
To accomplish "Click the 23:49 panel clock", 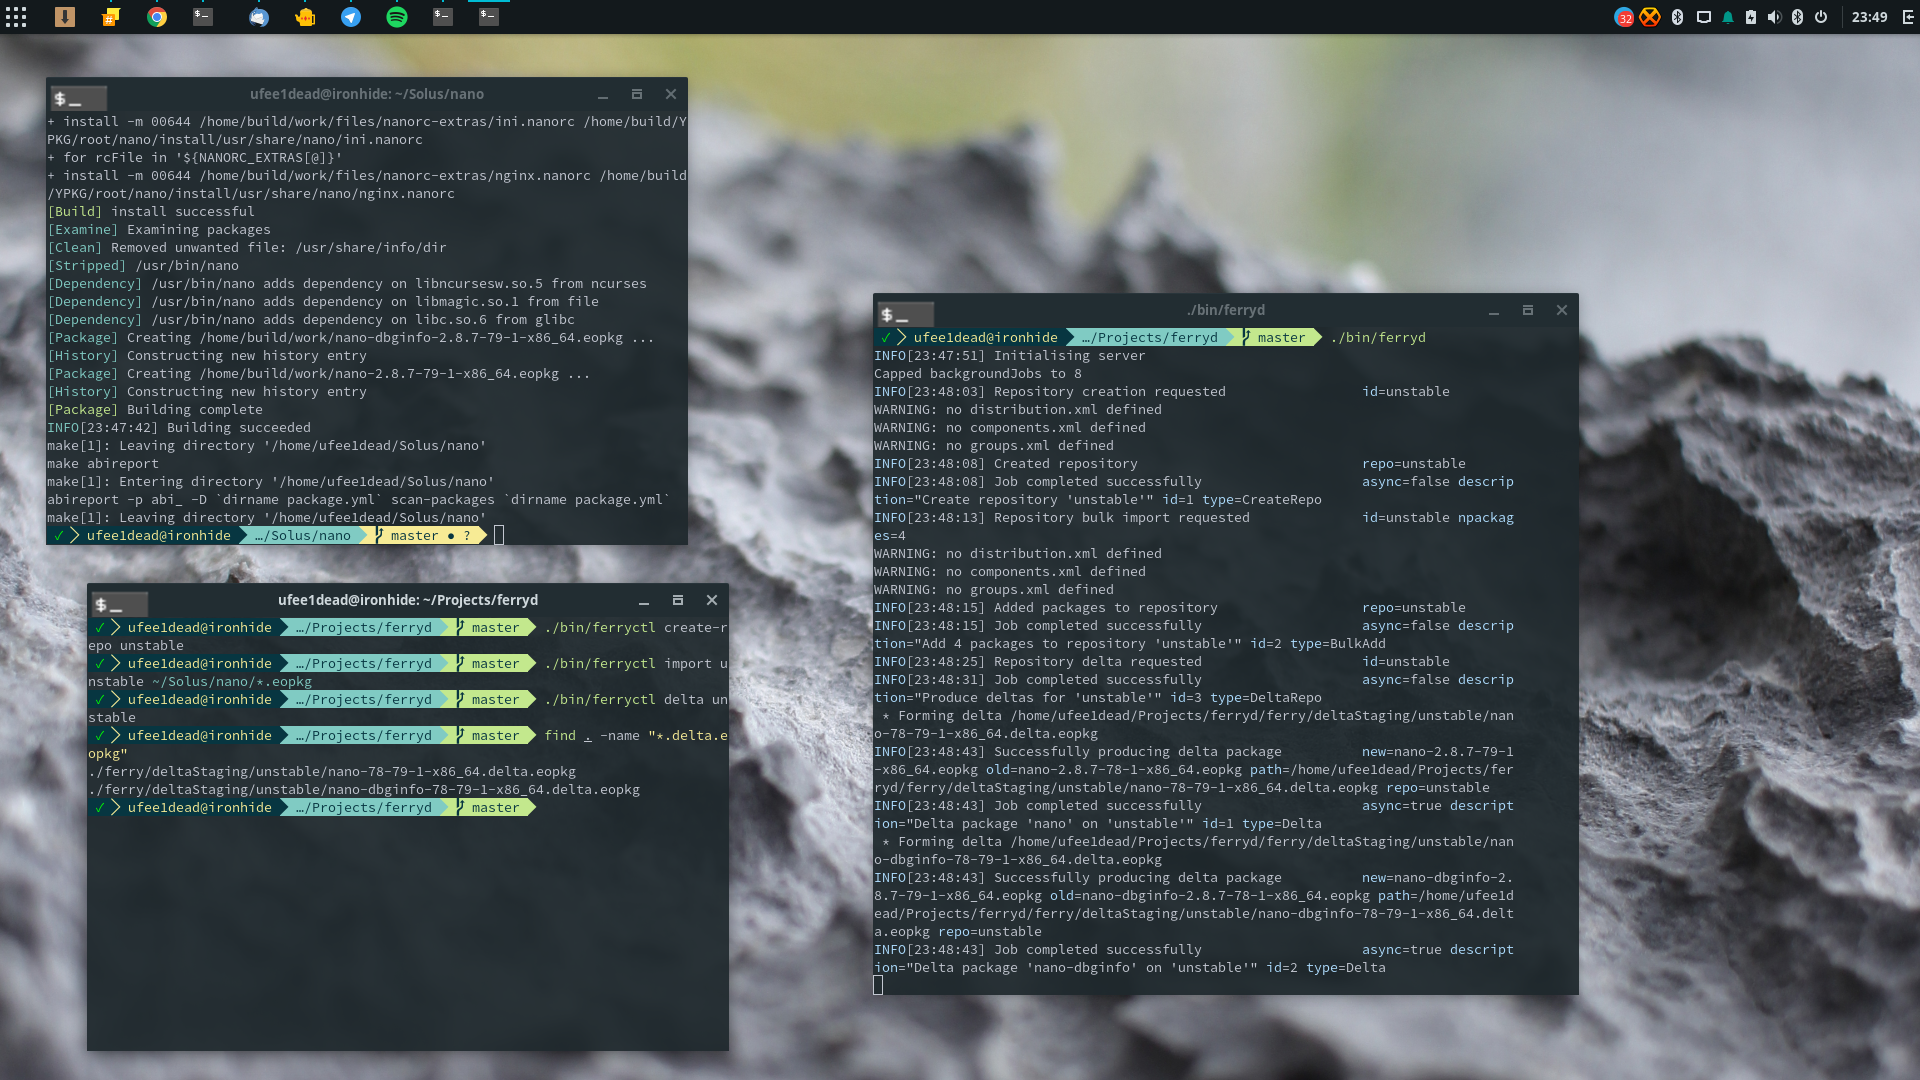I will [1869, 17].
